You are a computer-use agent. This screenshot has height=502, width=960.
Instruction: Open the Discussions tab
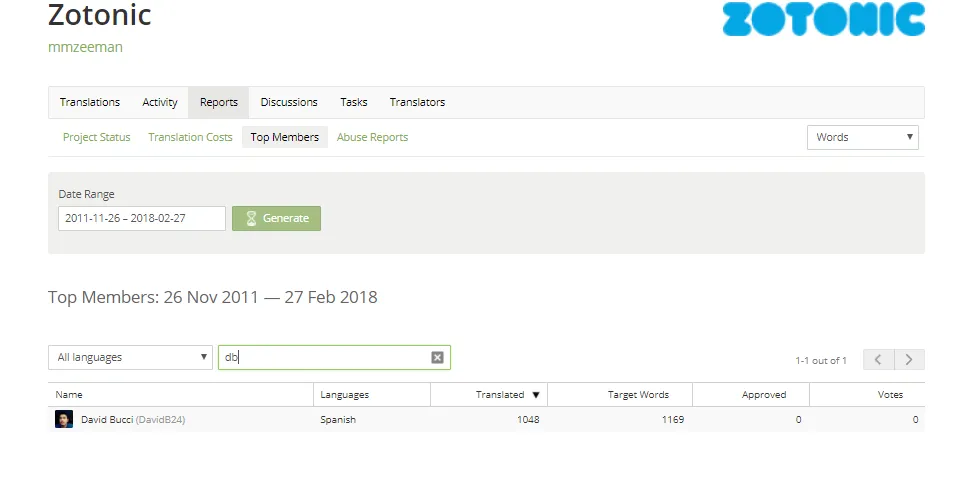pos(289,102)
